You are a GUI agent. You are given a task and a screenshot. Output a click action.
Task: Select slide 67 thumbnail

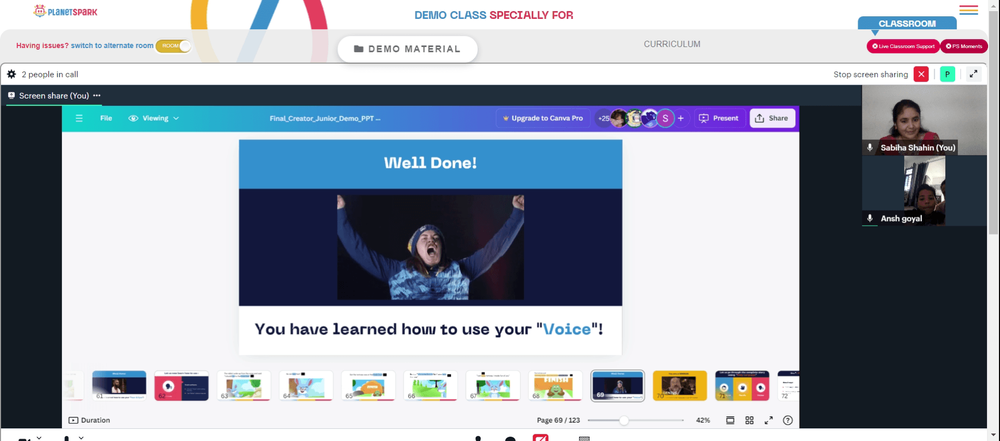coord(493,385)
